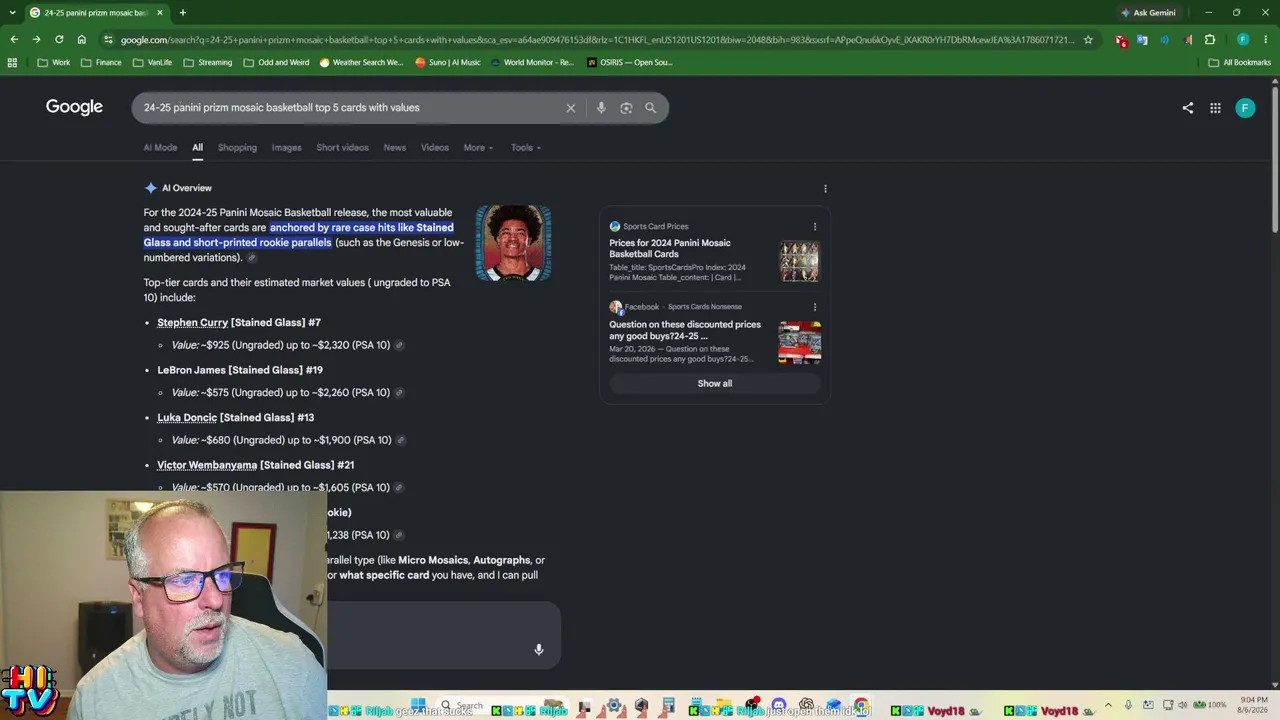Bookmark this page with the star icon
1280x720 pixels.
click(1088, 40)
